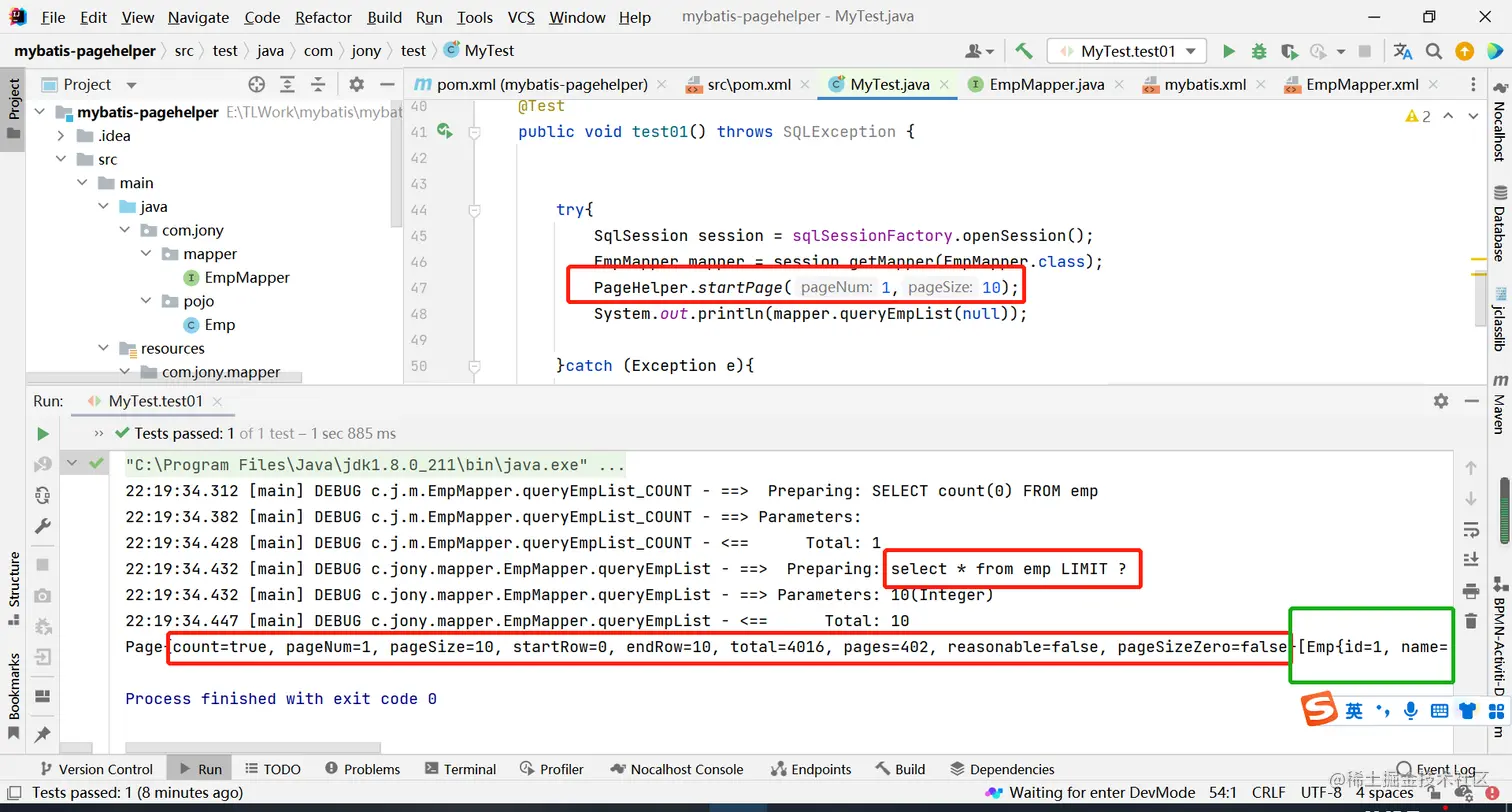The height and width of the screenshot is (812, 1512).
Task: Open the Sogou soft keyboard icon
Action: point(1439,711)
